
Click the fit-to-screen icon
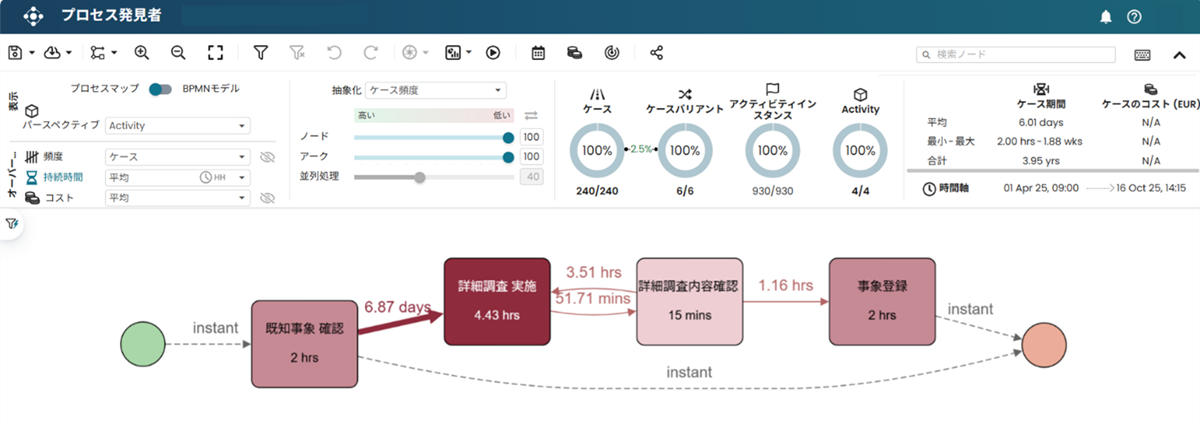pos(215,53)
